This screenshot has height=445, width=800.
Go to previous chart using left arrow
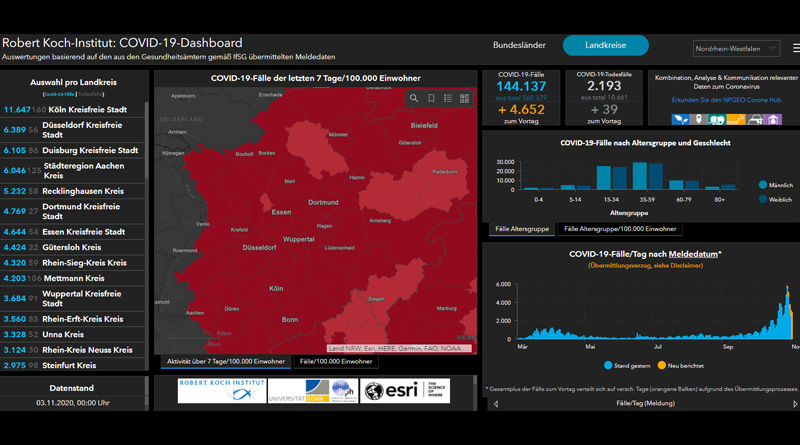coord(496,404)
